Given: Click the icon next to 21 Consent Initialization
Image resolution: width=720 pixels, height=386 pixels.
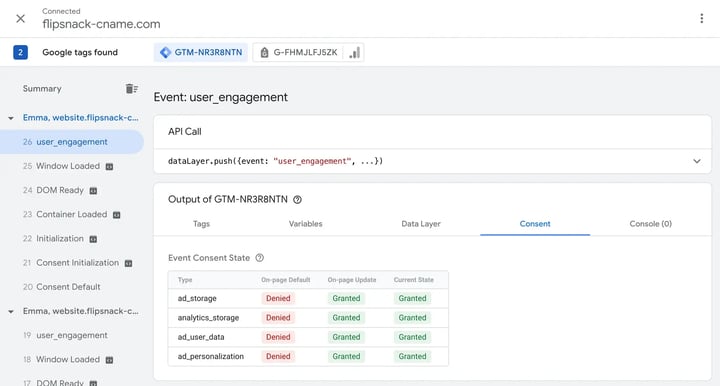Looking at the screenshot, I should (129, 263).
